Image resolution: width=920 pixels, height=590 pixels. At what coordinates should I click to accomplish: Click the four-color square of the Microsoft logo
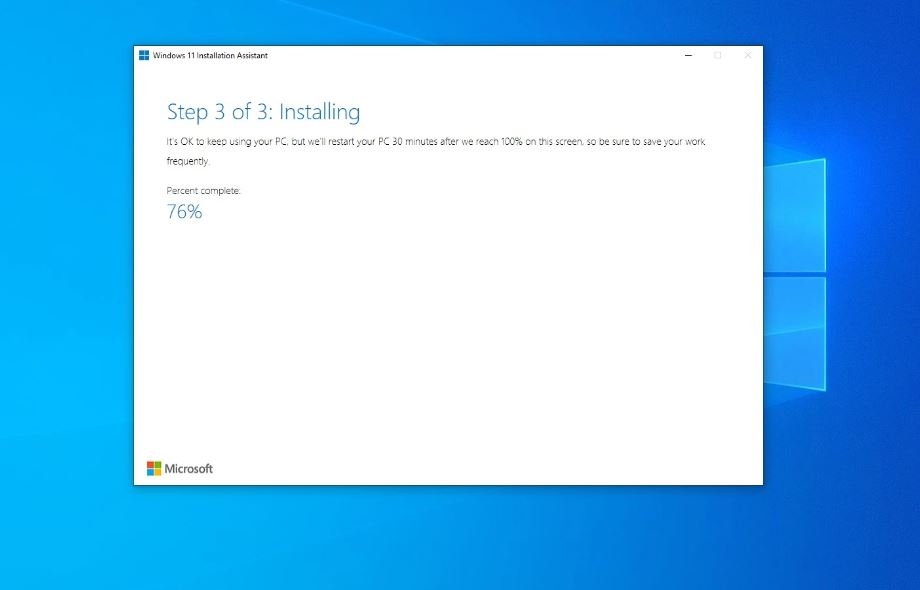pos(154,467)
